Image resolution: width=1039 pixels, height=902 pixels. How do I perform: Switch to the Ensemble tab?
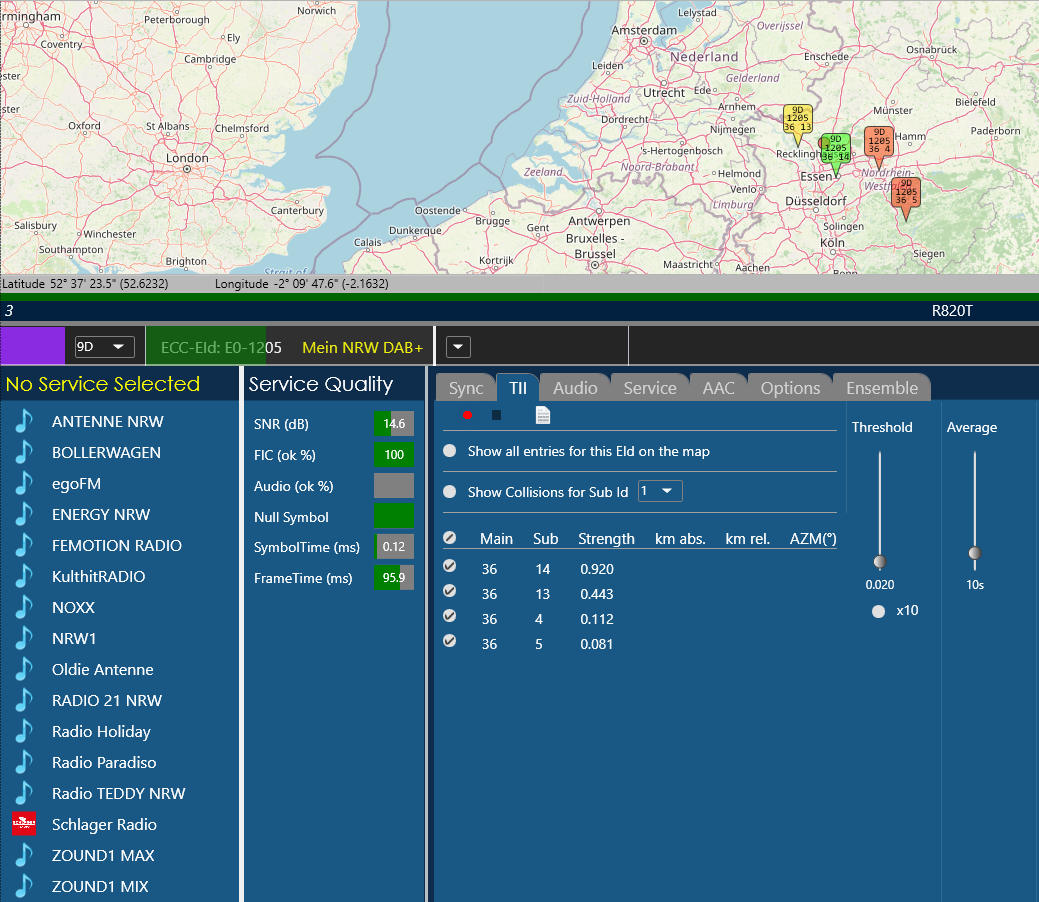[x=881, y=388]
